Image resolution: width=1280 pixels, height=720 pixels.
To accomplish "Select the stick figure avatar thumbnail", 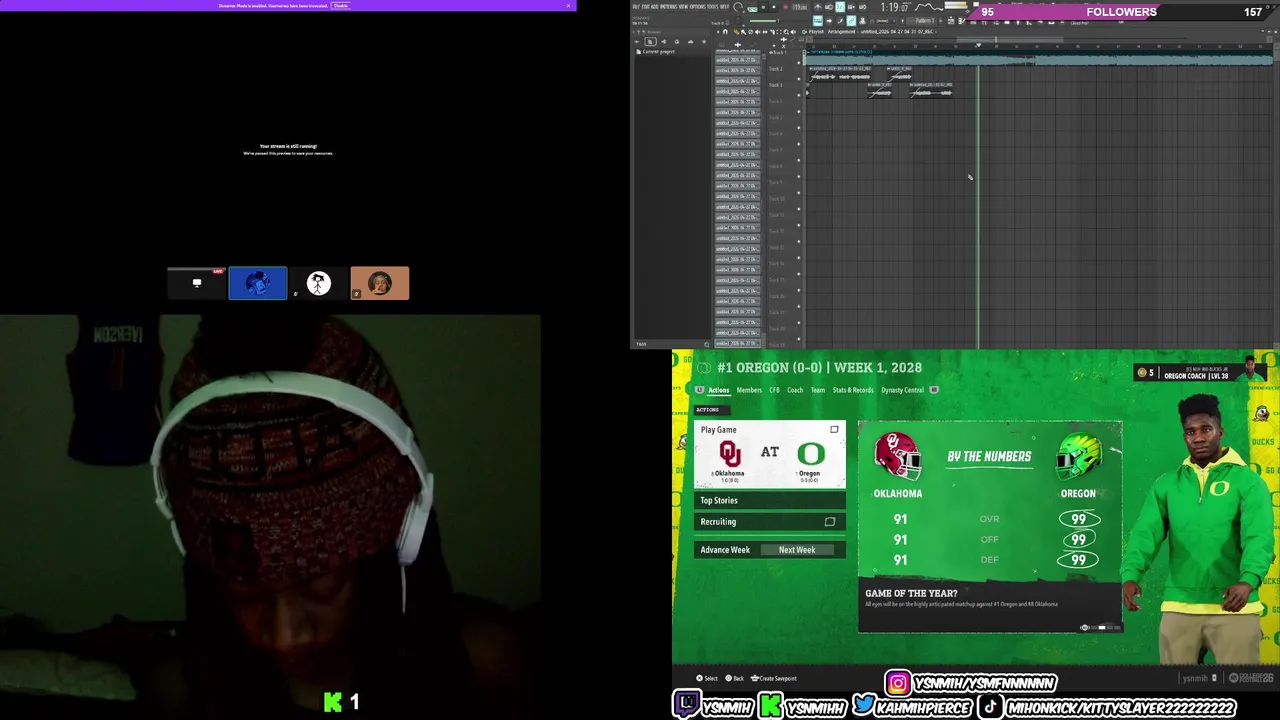I will pos(319,283).
